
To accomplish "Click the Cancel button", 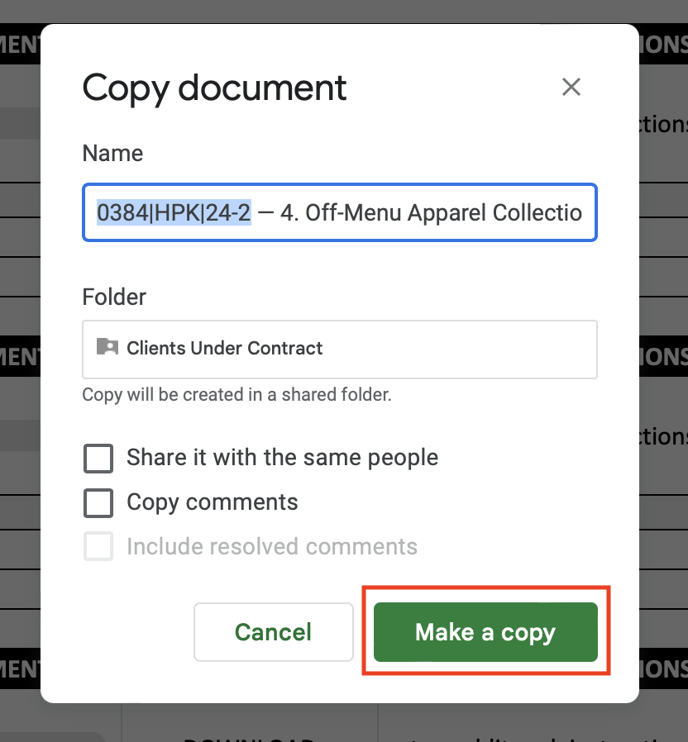I will click(273, 632).
